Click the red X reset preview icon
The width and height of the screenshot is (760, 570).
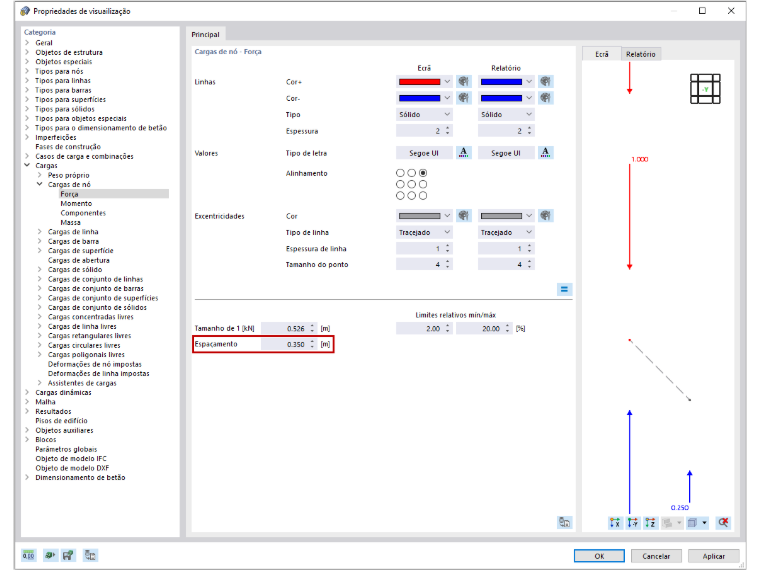point(723,522)
